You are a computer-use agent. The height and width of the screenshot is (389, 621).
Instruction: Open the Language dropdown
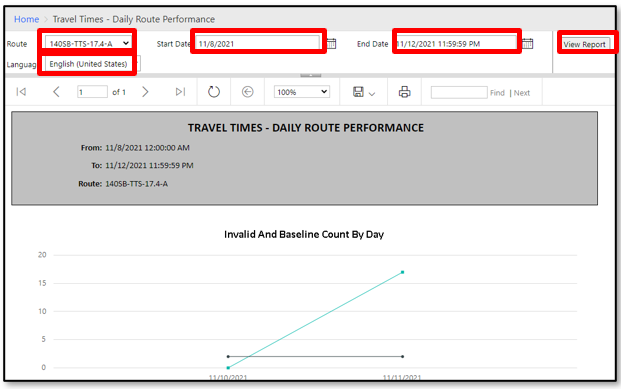[92, 64]
